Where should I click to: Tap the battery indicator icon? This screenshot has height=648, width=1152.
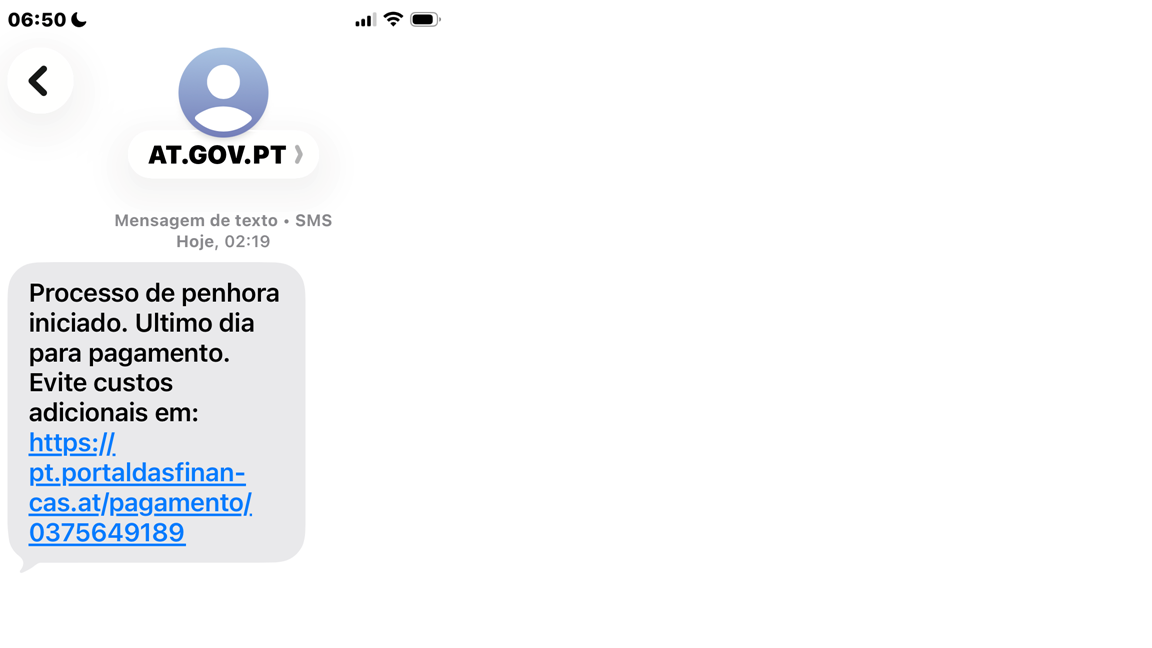(x=425, y=20)
